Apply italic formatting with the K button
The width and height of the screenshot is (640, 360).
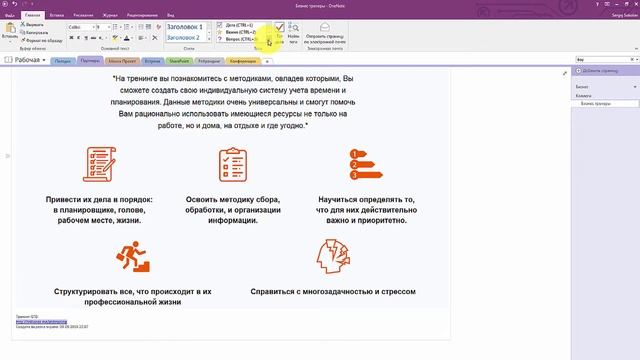79,38
